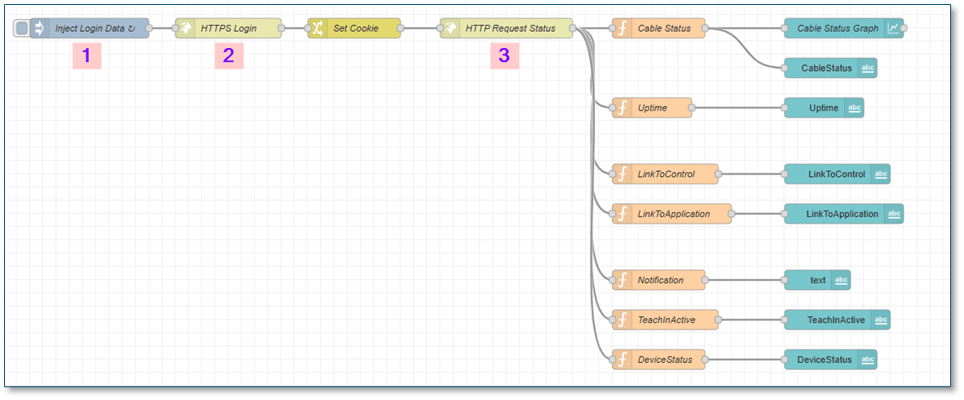The height and width of the screenshot is (400, 964).
Task: Click function icon of Notification node
Action: coord(622,280)
